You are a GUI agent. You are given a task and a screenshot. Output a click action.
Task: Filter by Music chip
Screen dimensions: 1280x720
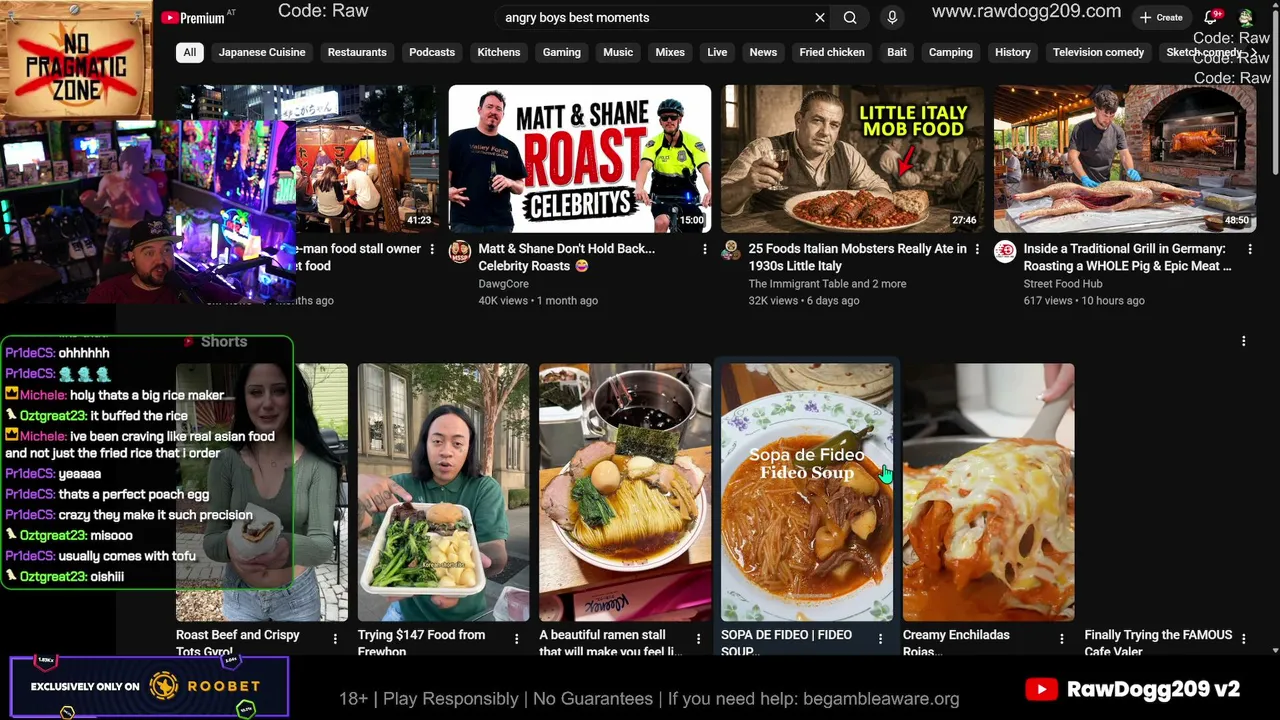point(618,52)
